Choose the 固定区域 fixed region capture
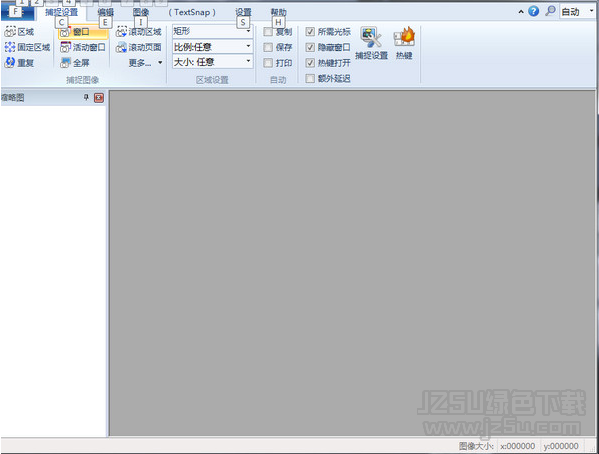Viewport: 599px width, 454px height. (x=27, y=47)
